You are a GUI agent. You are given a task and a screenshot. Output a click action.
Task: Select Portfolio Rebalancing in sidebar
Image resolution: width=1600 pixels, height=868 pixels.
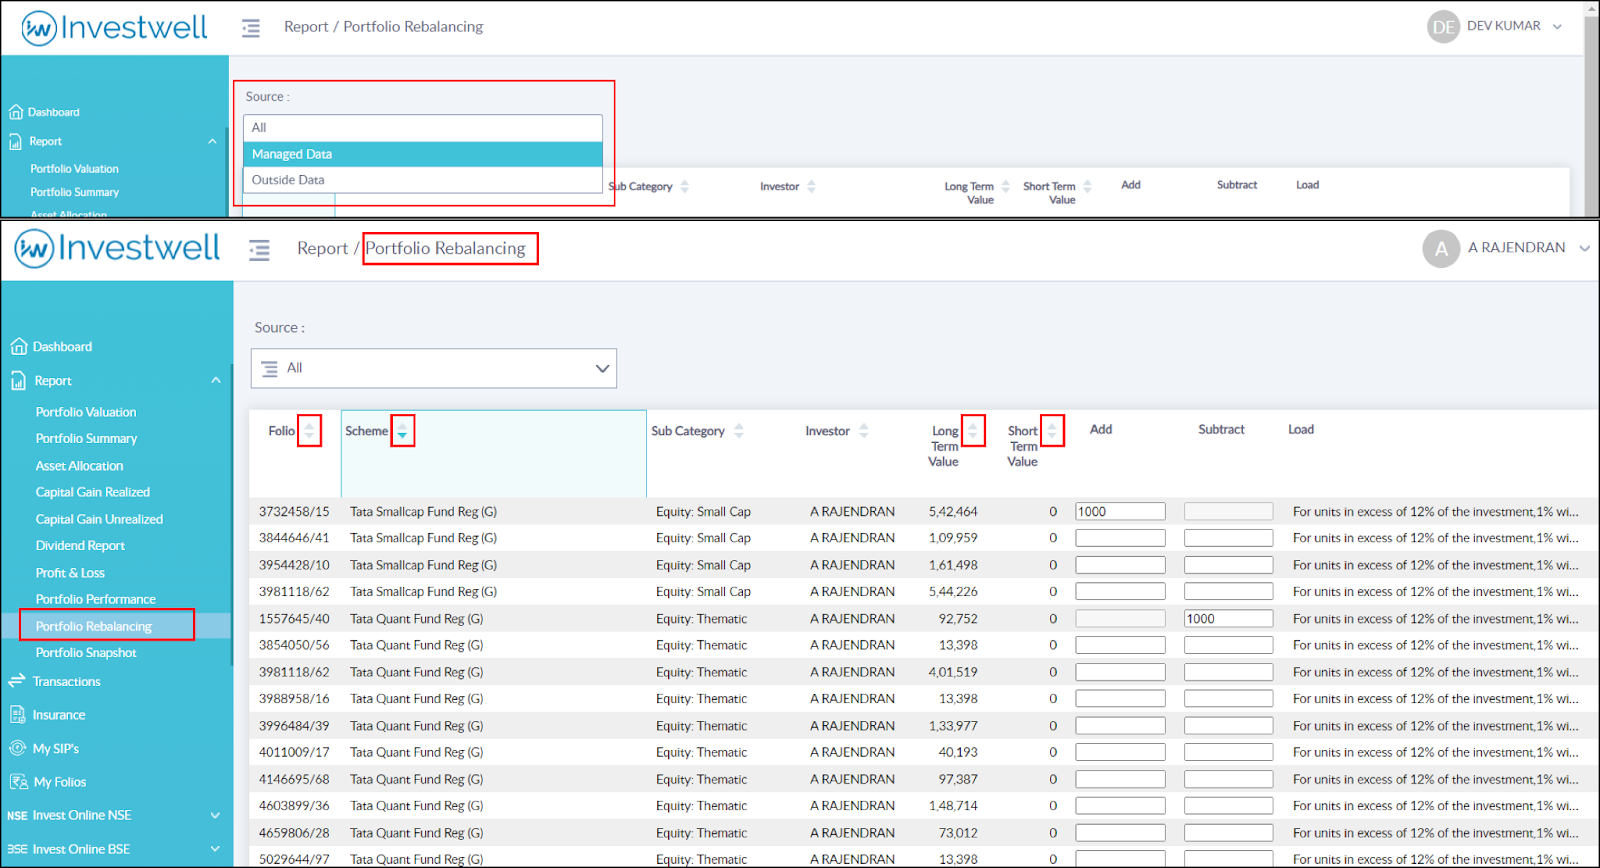coord(94,626)
